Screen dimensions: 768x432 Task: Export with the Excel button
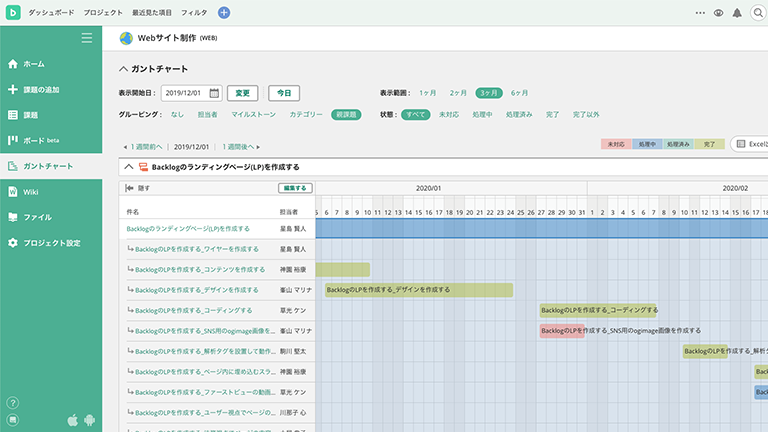(x=751, y=144)
